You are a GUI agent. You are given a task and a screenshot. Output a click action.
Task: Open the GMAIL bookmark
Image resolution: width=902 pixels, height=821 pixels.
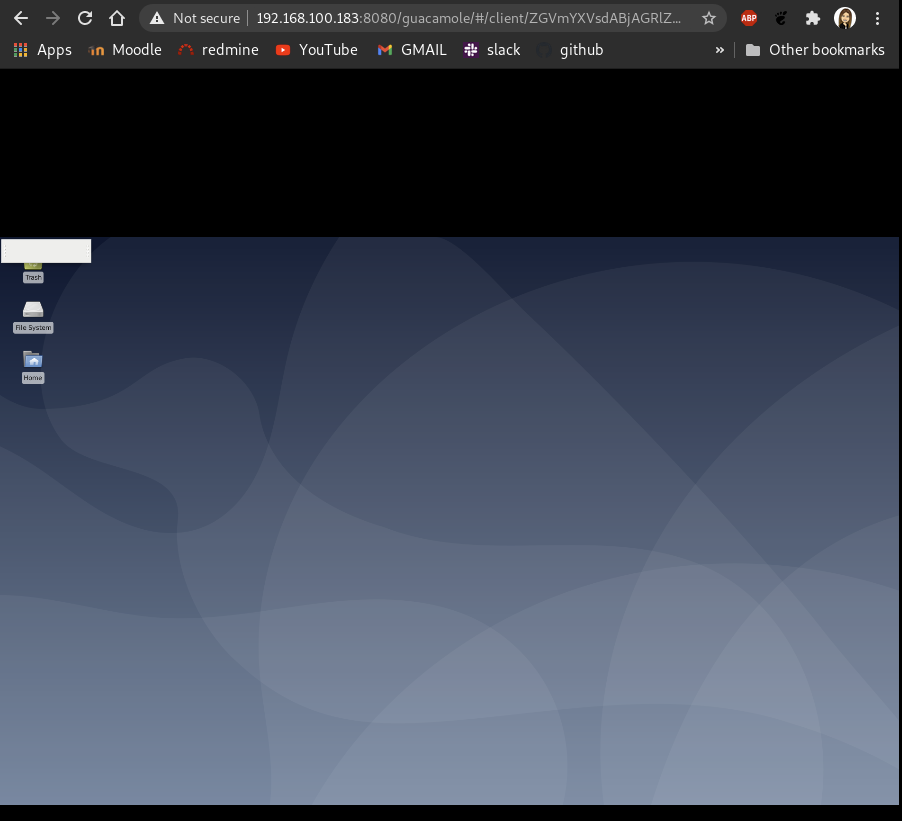412,49
